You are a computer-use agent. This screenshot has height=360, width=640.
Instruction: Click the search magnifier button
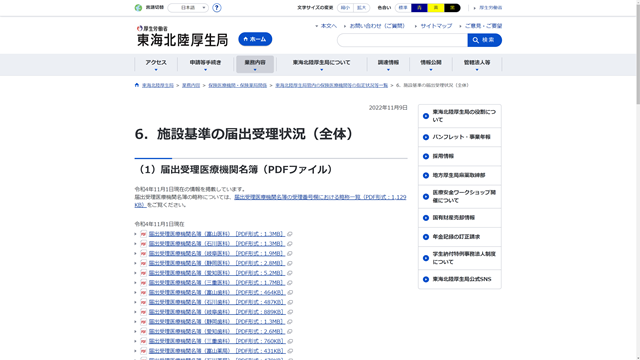click(484, 40)
